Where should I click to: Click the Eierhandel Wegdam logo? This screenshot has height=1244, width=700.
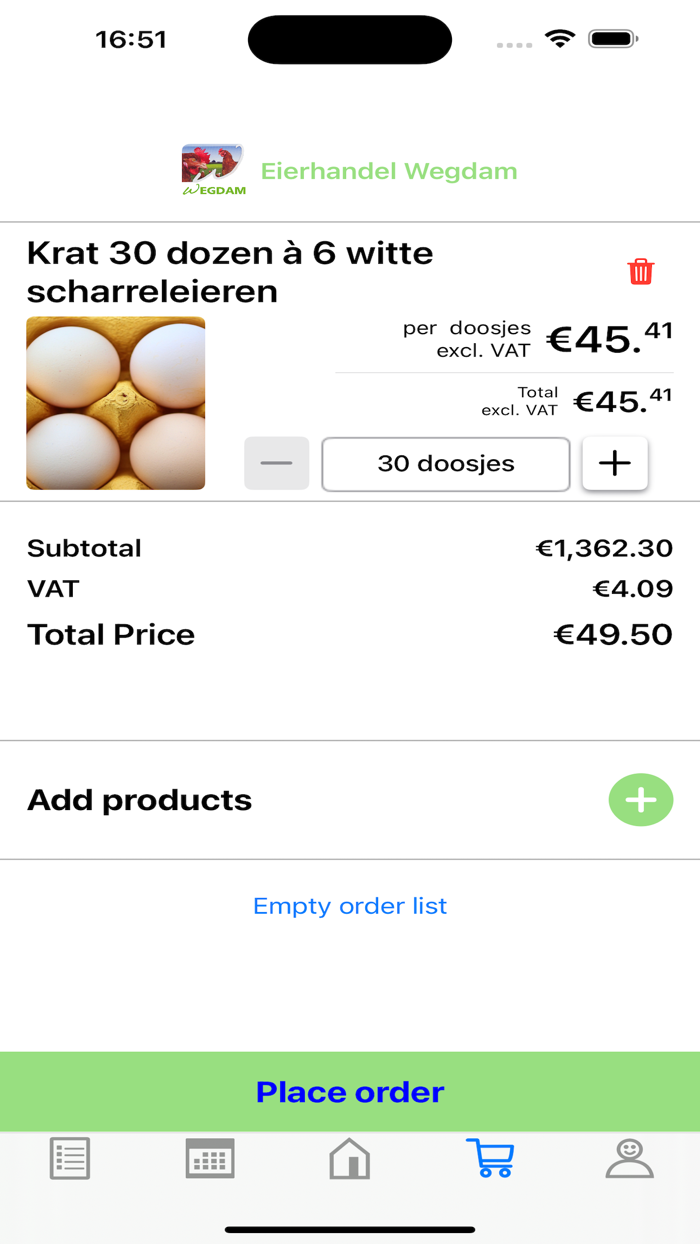(x=212, y=168)
